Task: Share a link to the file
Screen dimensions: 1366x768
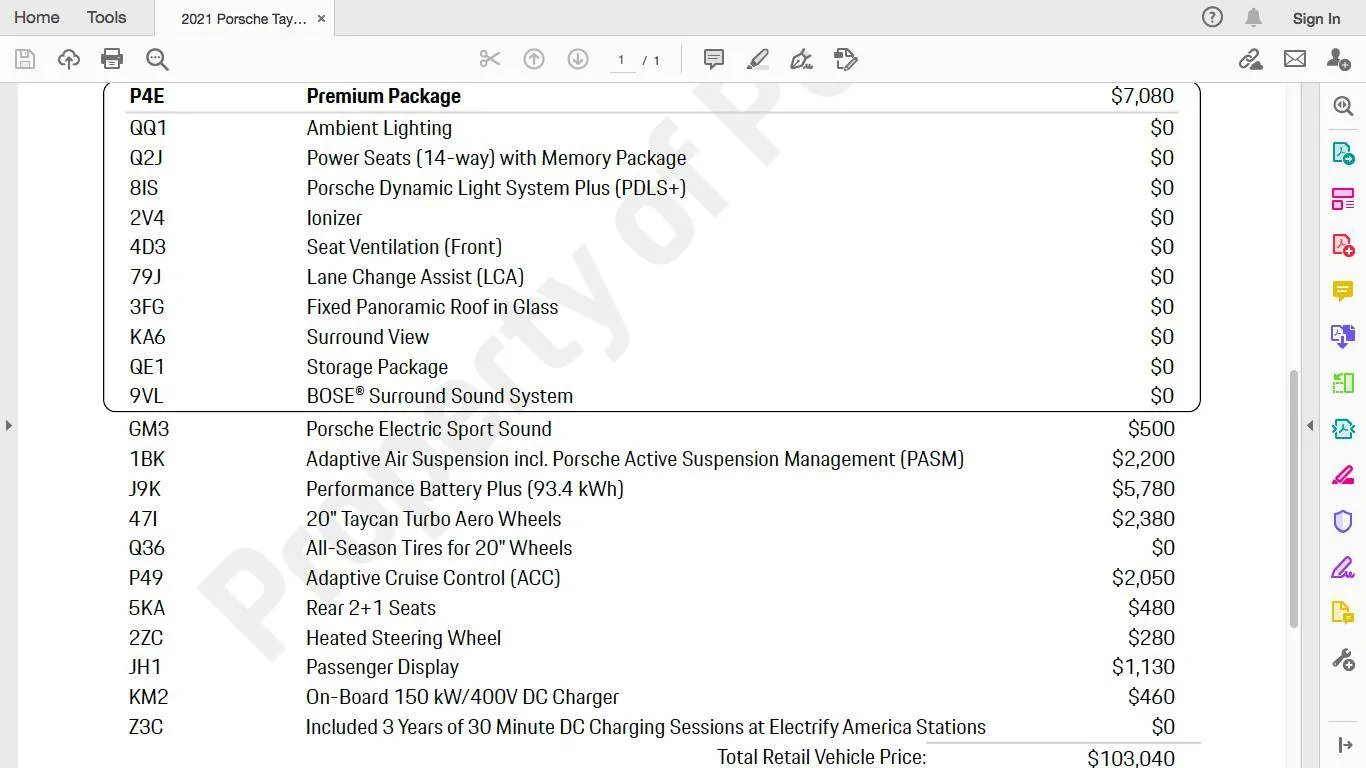Action: coord(1251,59)
